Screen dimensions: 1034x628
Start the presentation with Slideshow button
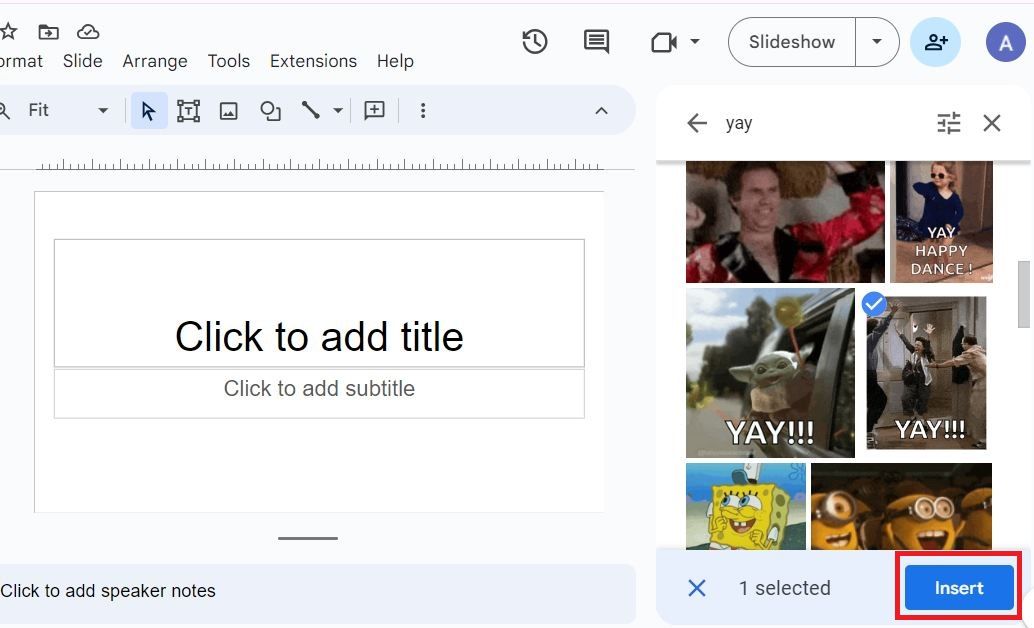(x=791, y=42)
